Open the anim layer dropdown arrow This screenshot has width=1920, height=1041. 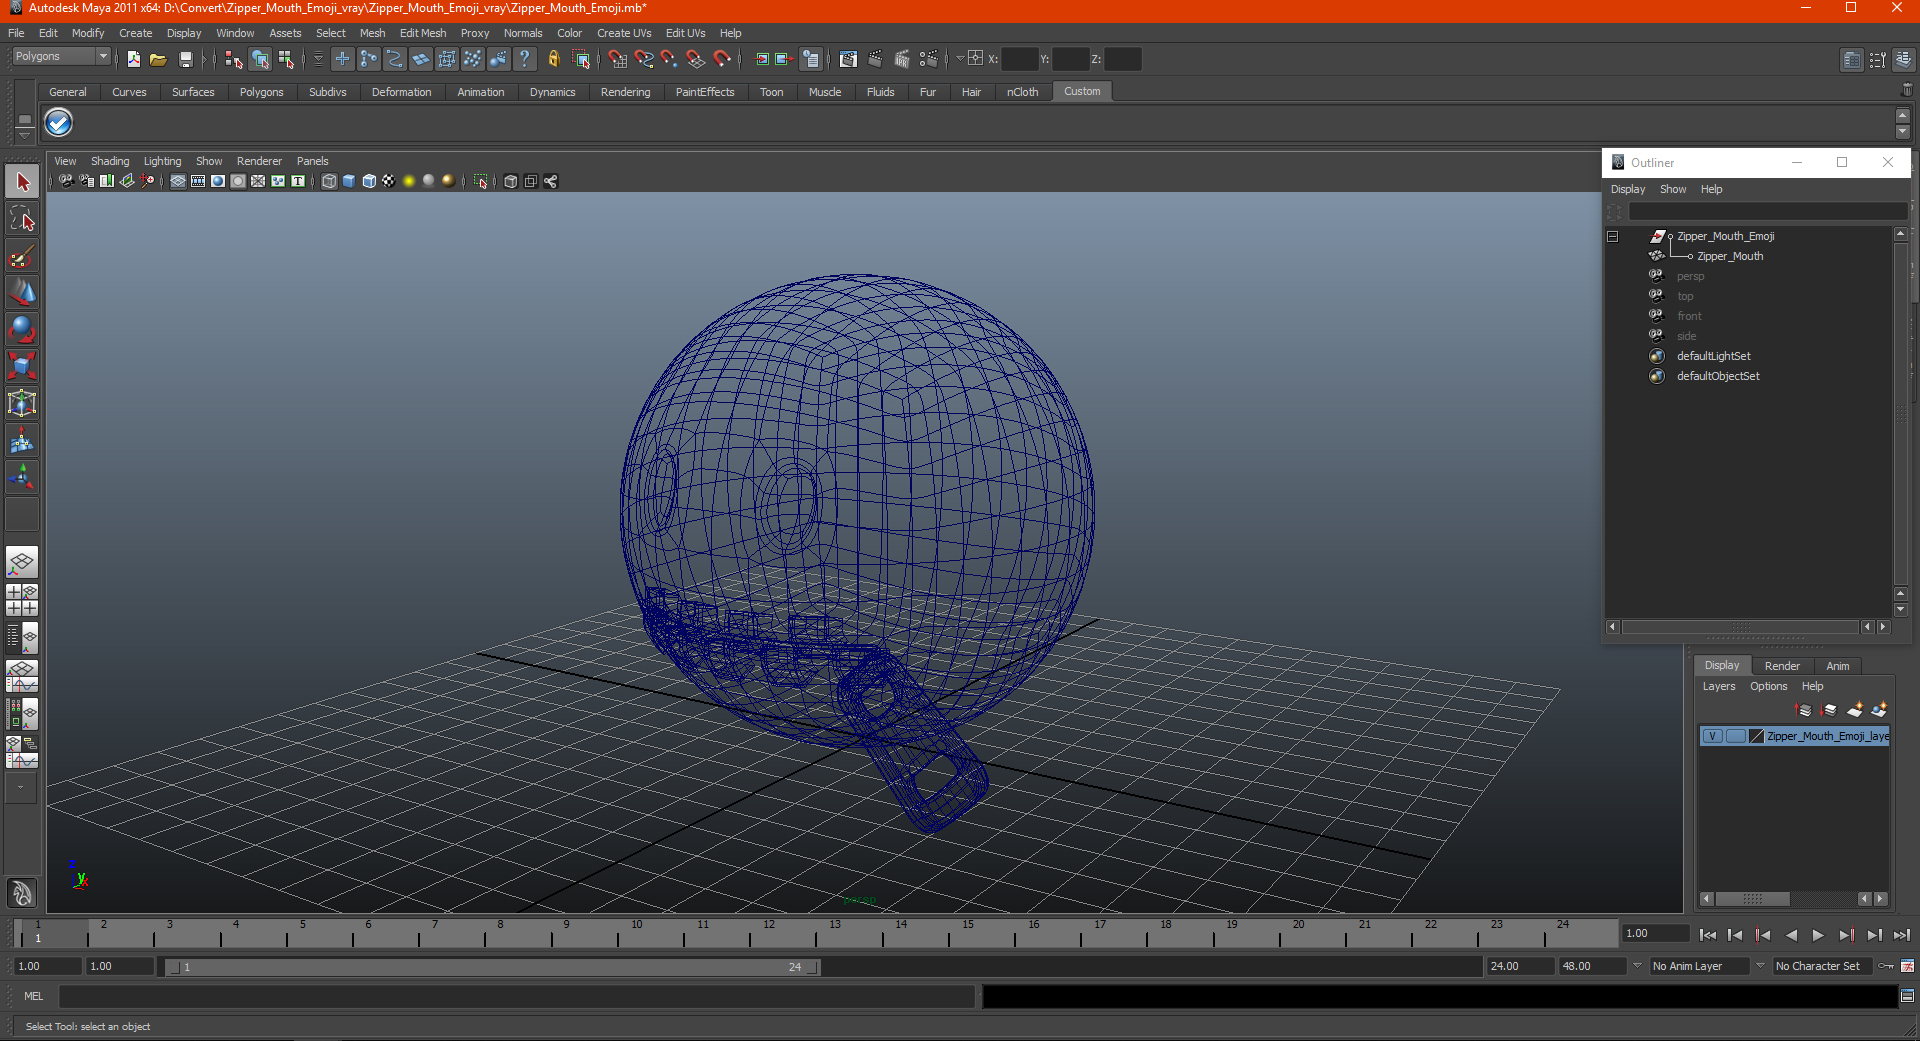[1637, 966]
